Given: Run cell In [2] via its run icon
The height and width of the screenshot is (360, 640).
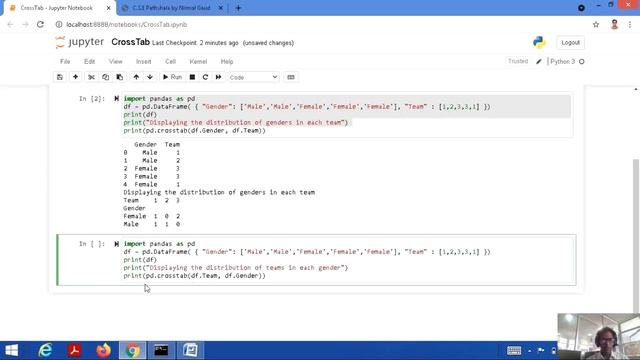Looking at the screenshot, I should pos(116,99).
